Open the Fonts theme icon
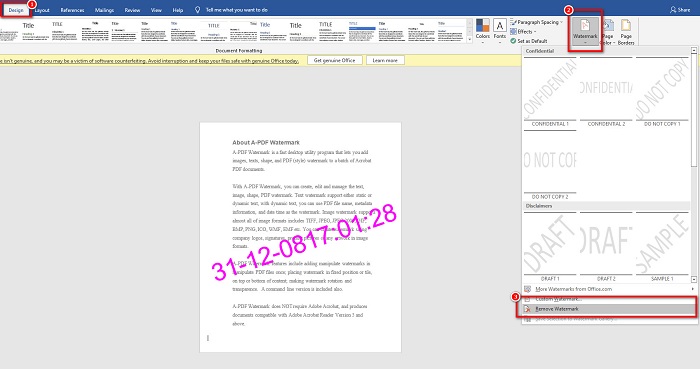Screen dimensions: 700x369 click(500, 26)
